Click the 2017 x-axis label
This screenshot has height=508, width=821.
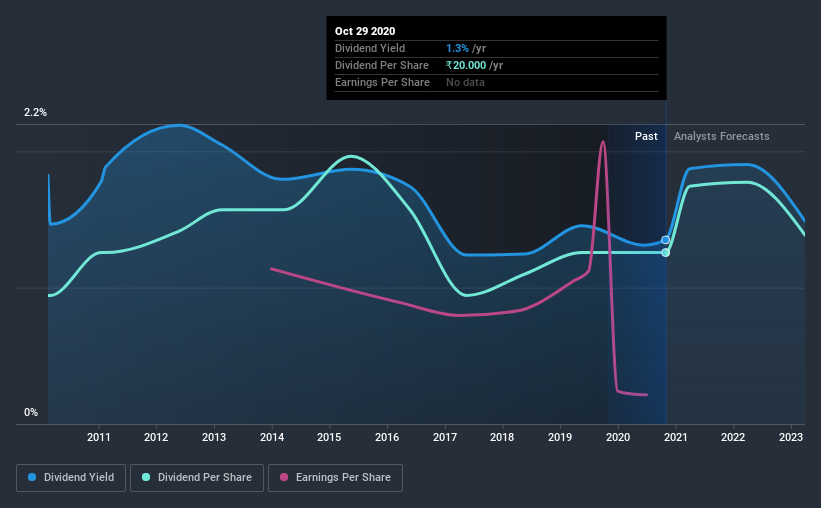tap(445, 437)
